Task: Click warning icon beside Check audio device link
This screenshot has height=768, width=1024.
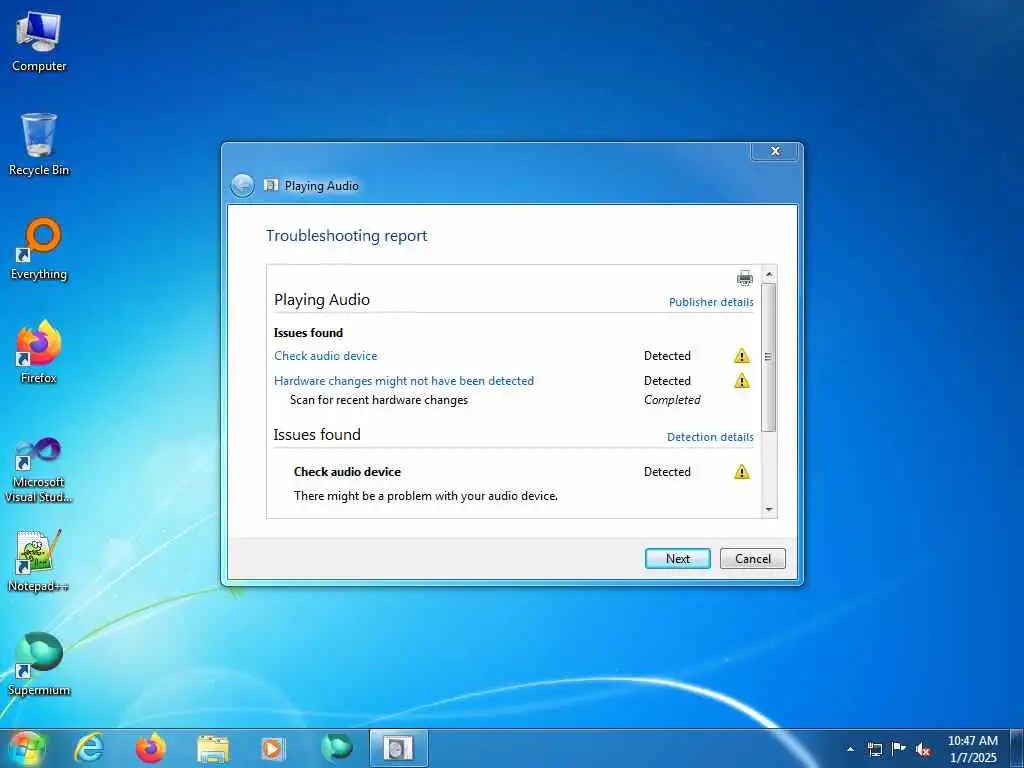Action: click(x=742, y=356)
